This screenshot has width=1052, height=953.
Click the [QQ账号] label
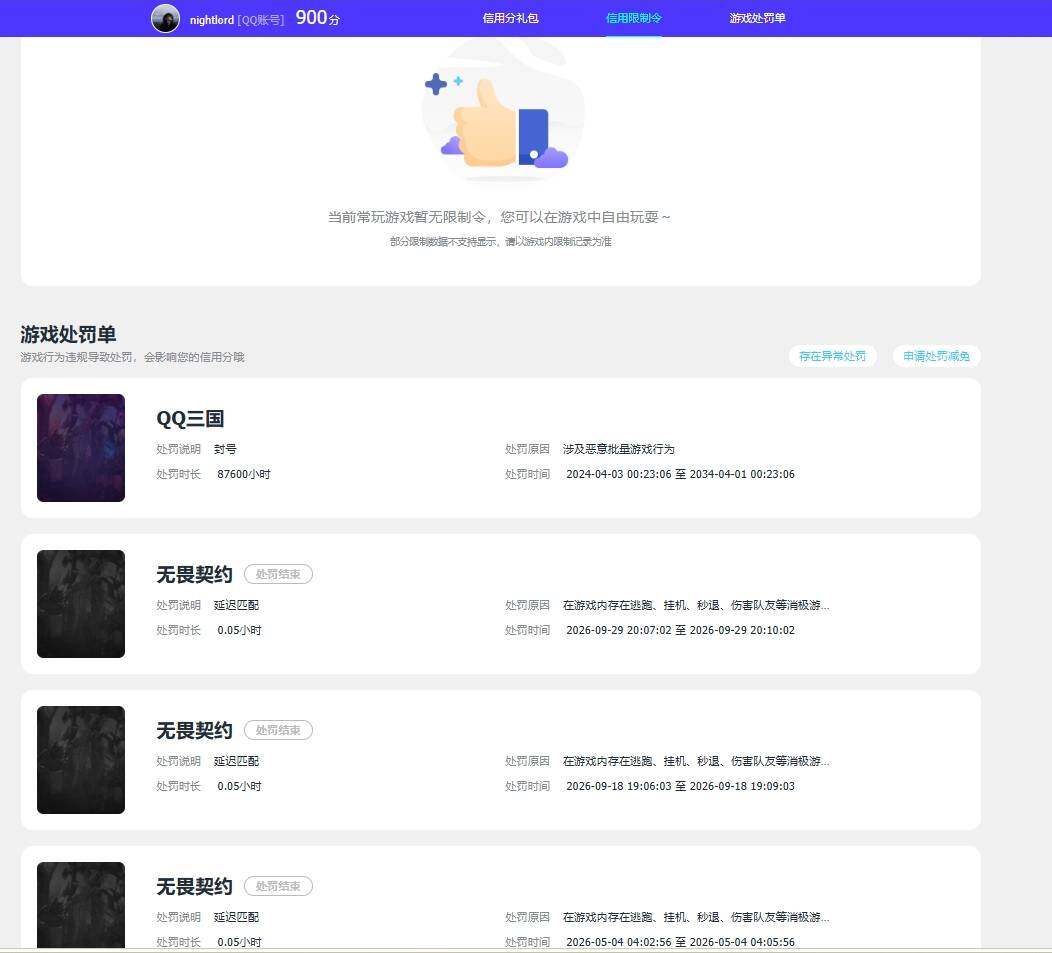point(261,20)
